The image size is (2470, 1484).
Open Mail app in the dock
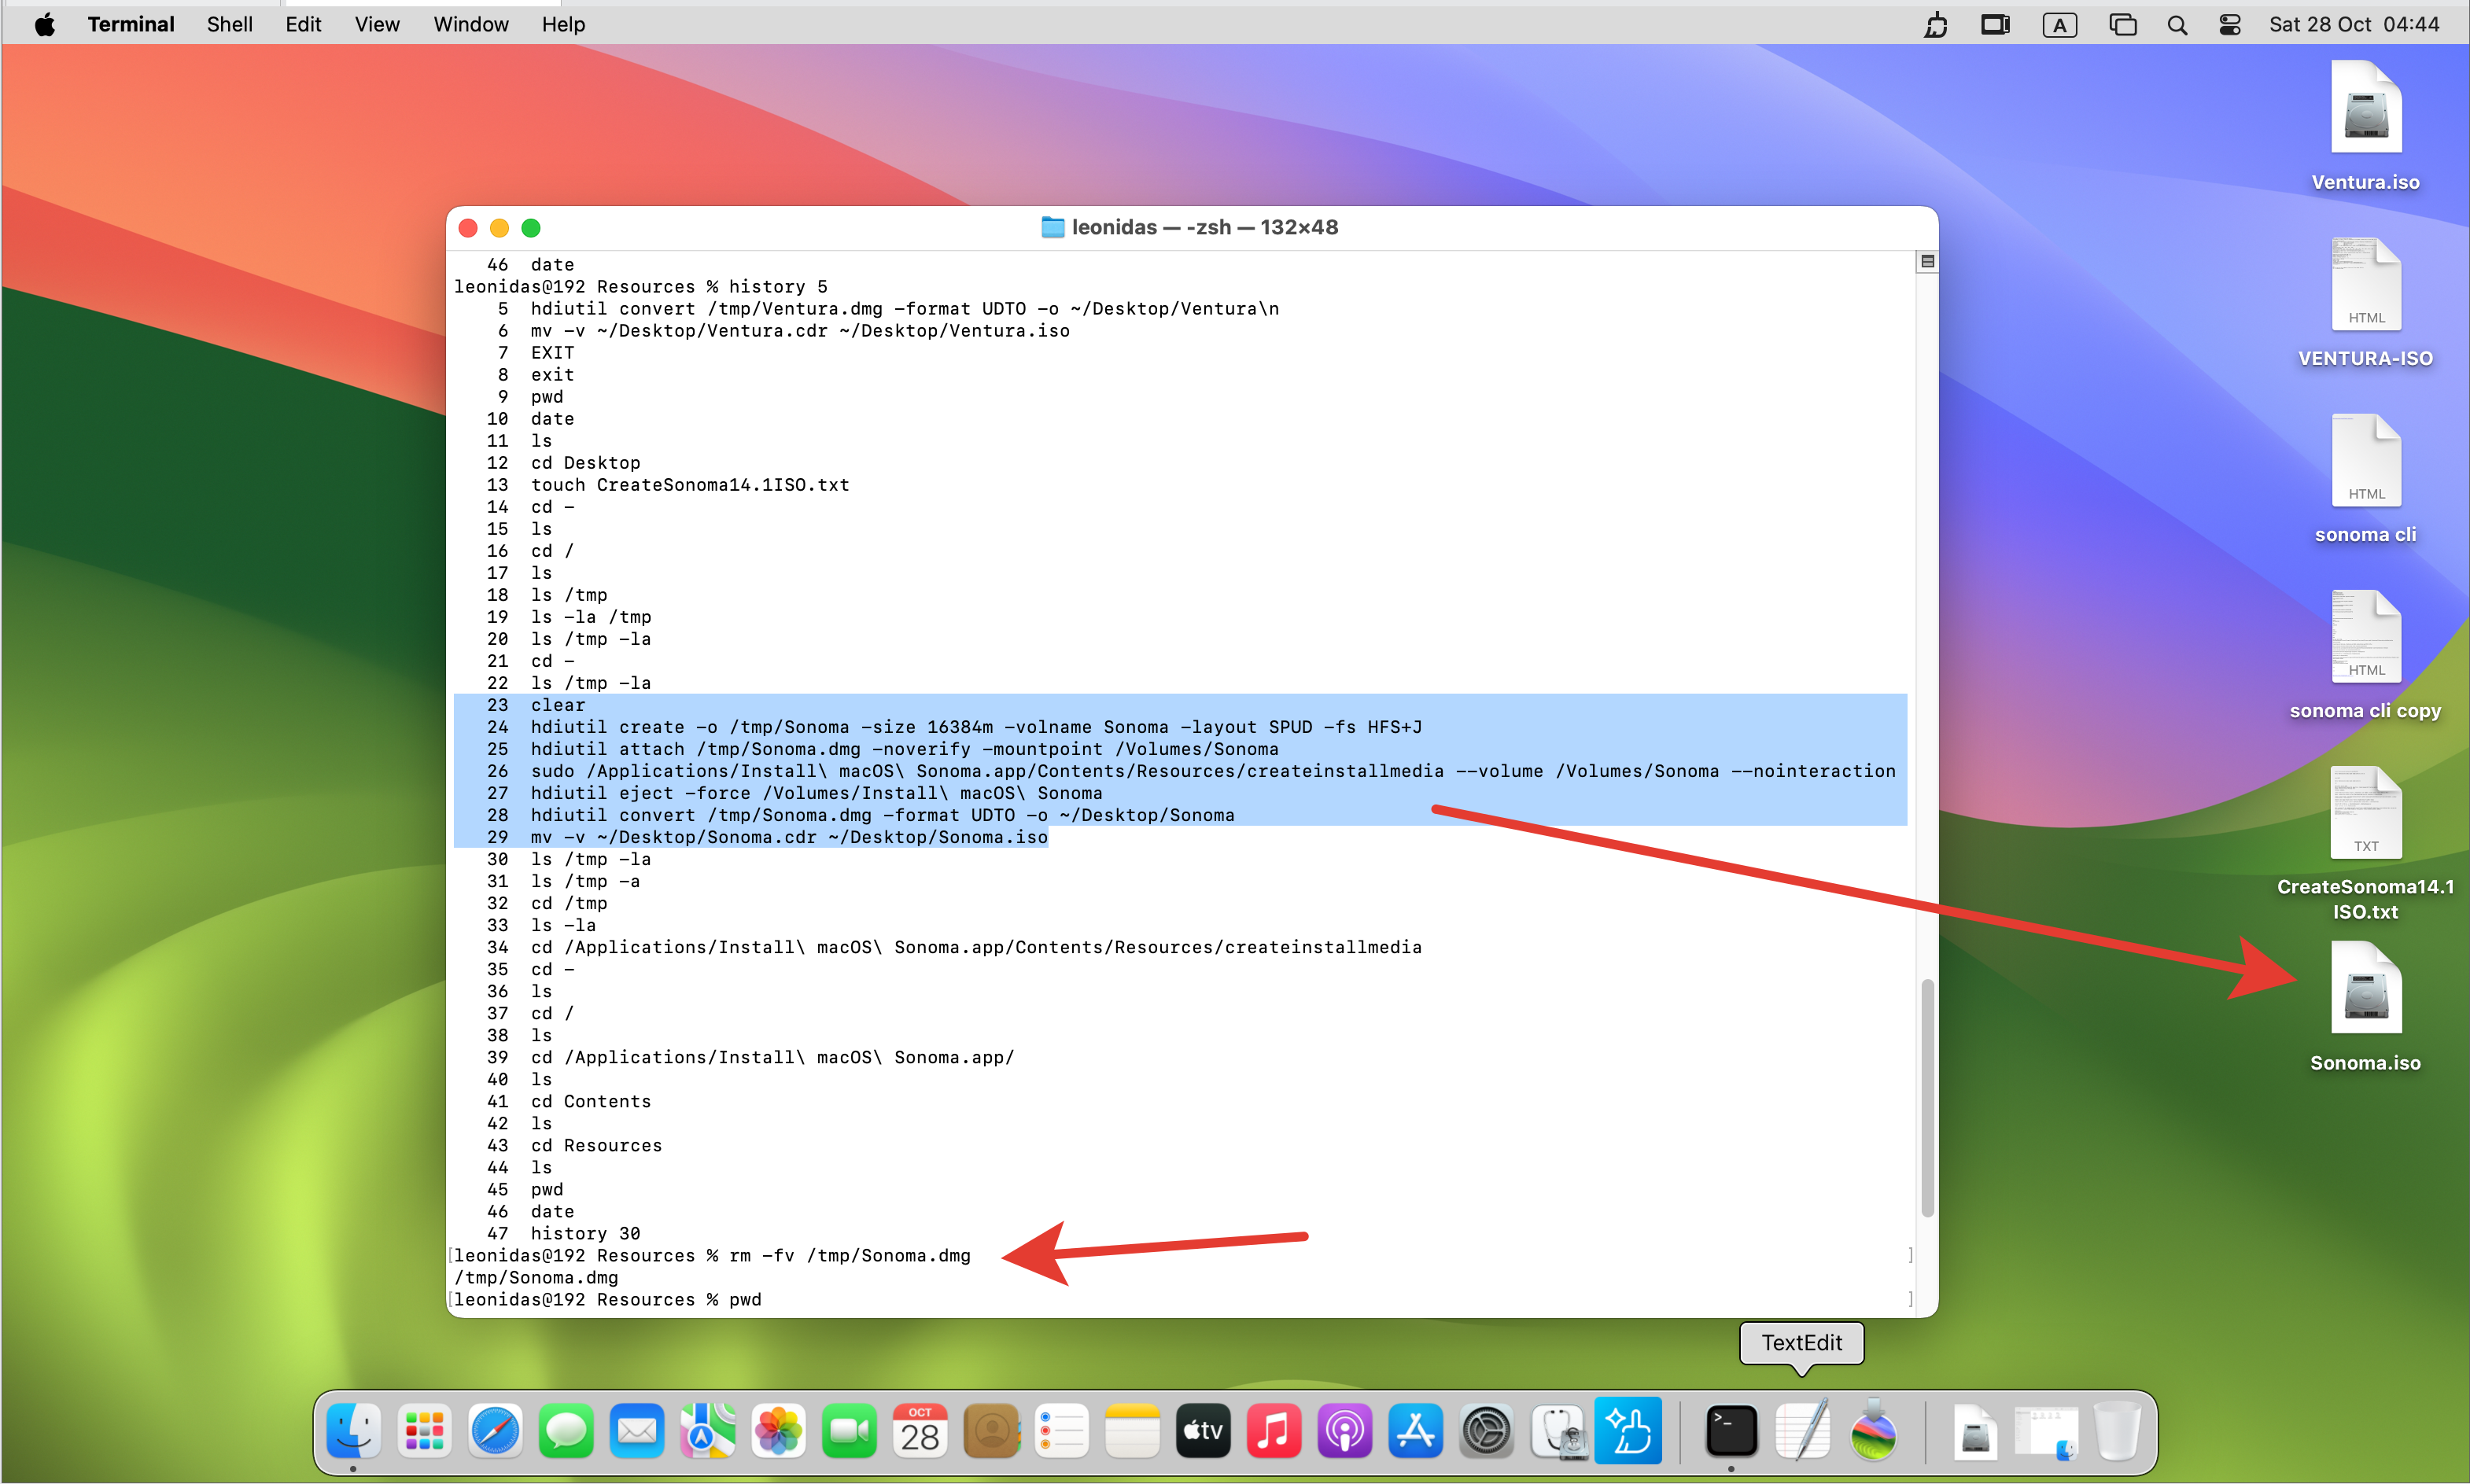tap(637, 1431)
